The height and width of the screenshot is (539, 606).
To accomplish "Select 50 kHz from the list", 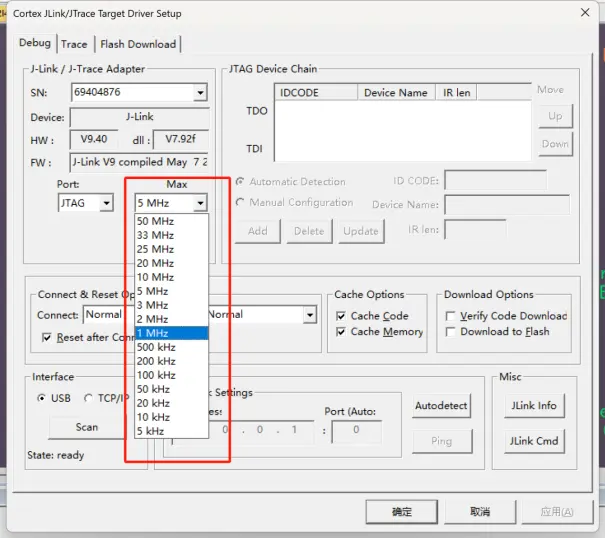I will pyautogui.click(x=171, y=389).
